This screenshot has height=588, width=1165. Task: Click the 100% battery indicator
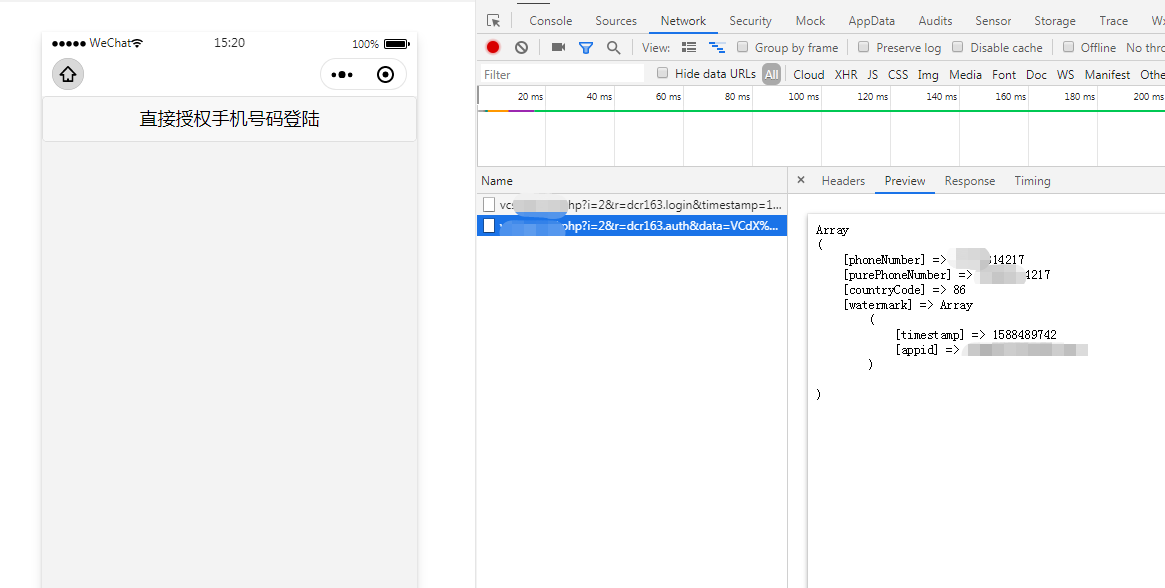pyautogui.click(x=380, y=44)
